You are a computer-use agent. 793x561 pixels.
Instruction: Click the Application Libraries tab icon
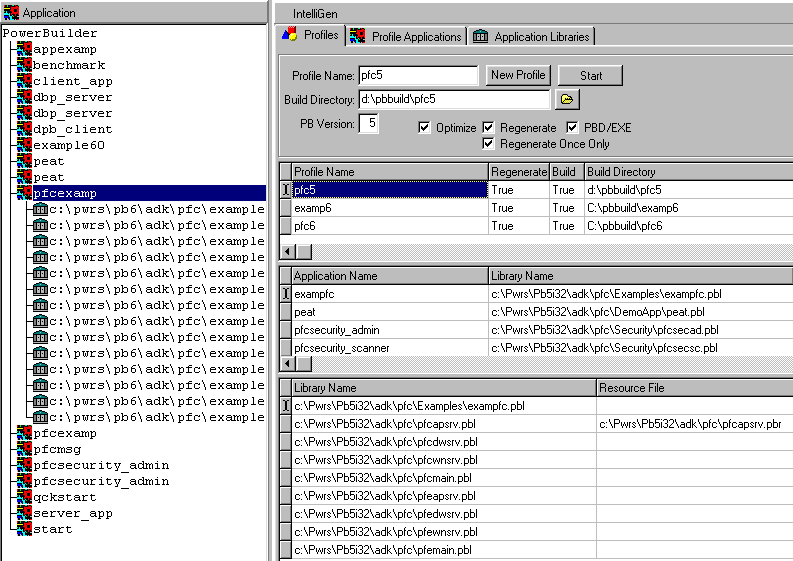click(x=480, y=36)
